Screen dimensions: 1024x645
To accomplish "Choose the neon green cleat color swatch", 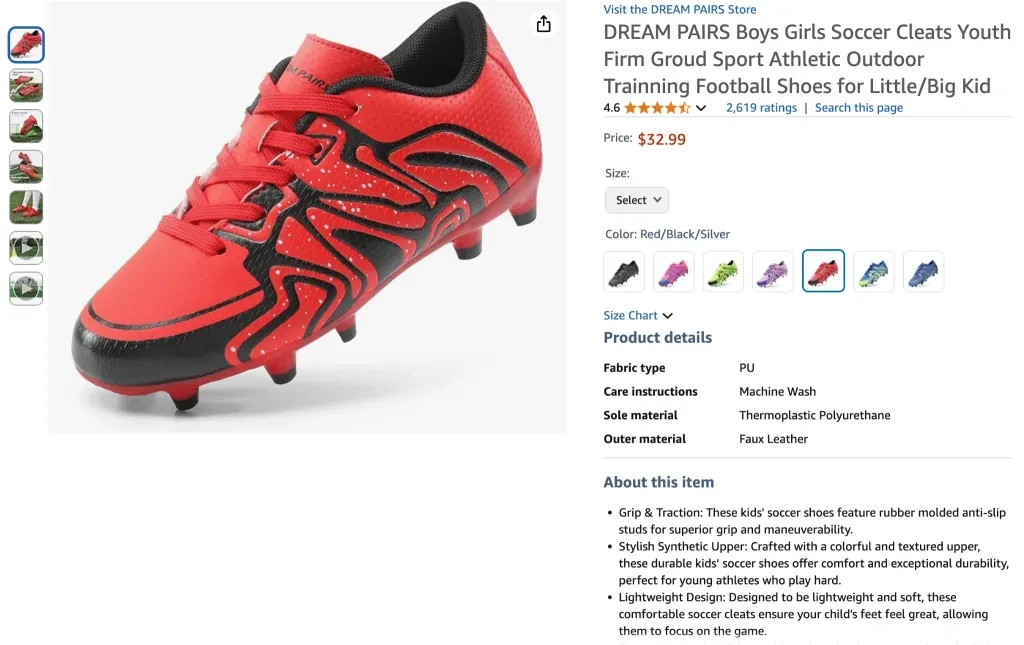I will (723, 271).
